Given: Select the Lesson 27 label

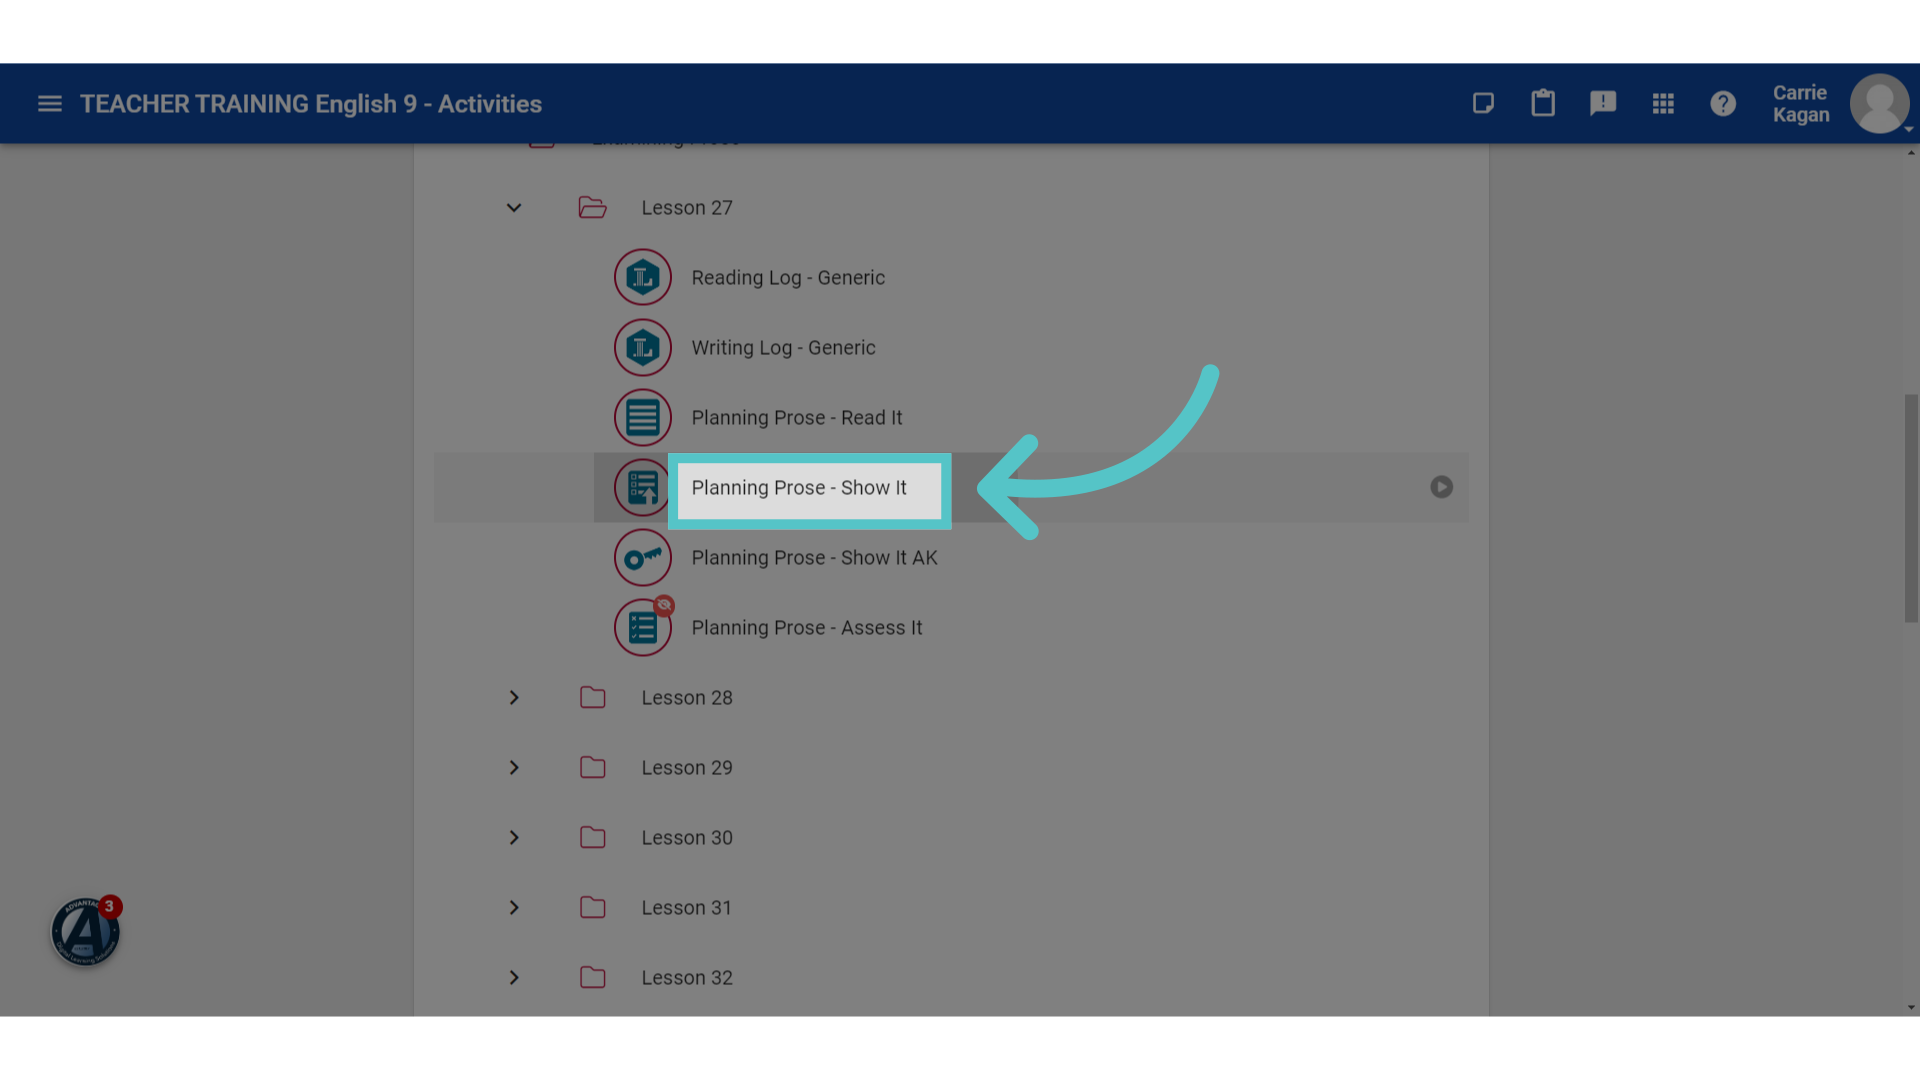Looking at the screenshot, I should (687, 208).
